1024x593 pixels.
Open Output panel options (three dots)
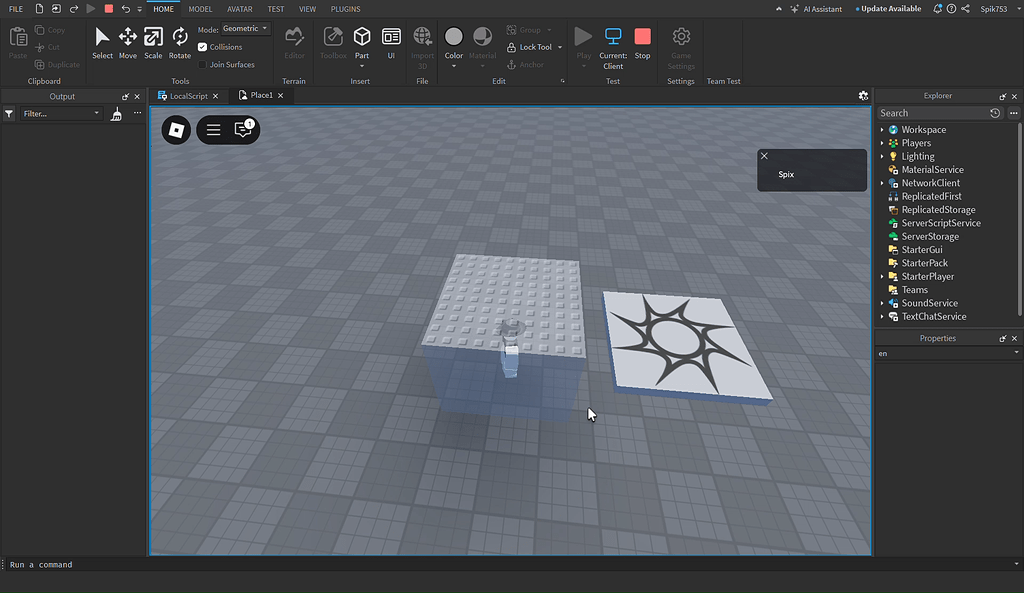click(137, 113)
